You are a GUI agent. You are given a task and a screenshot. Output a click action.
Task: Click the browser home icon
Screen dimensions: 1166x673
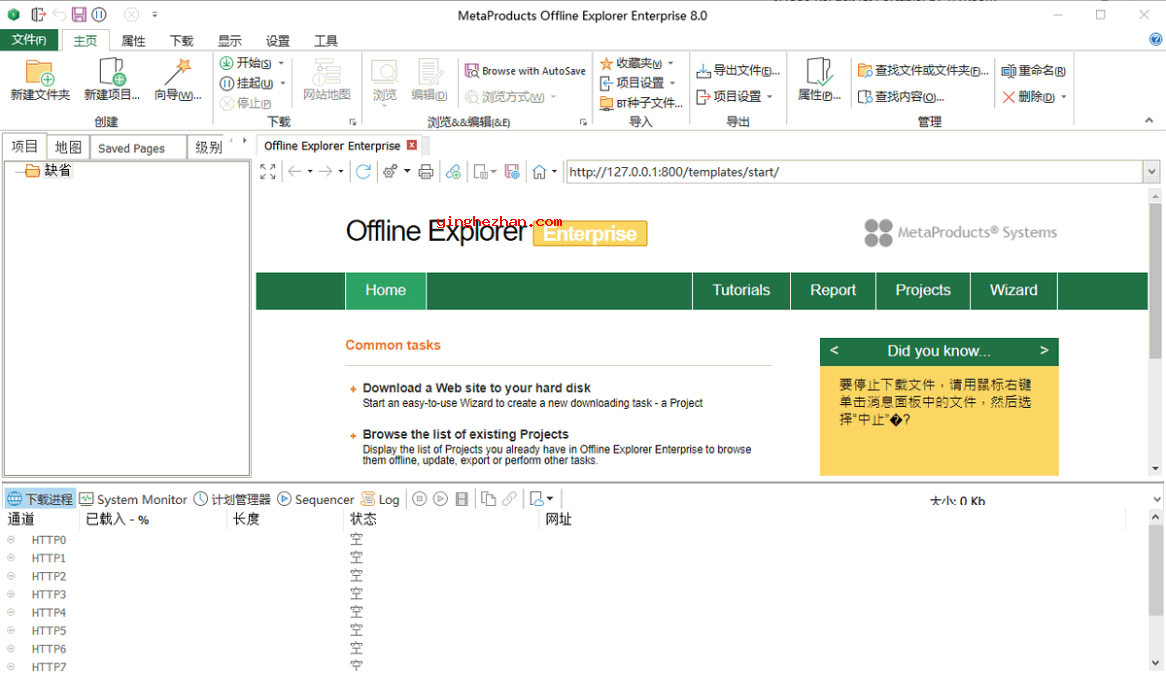539,172
